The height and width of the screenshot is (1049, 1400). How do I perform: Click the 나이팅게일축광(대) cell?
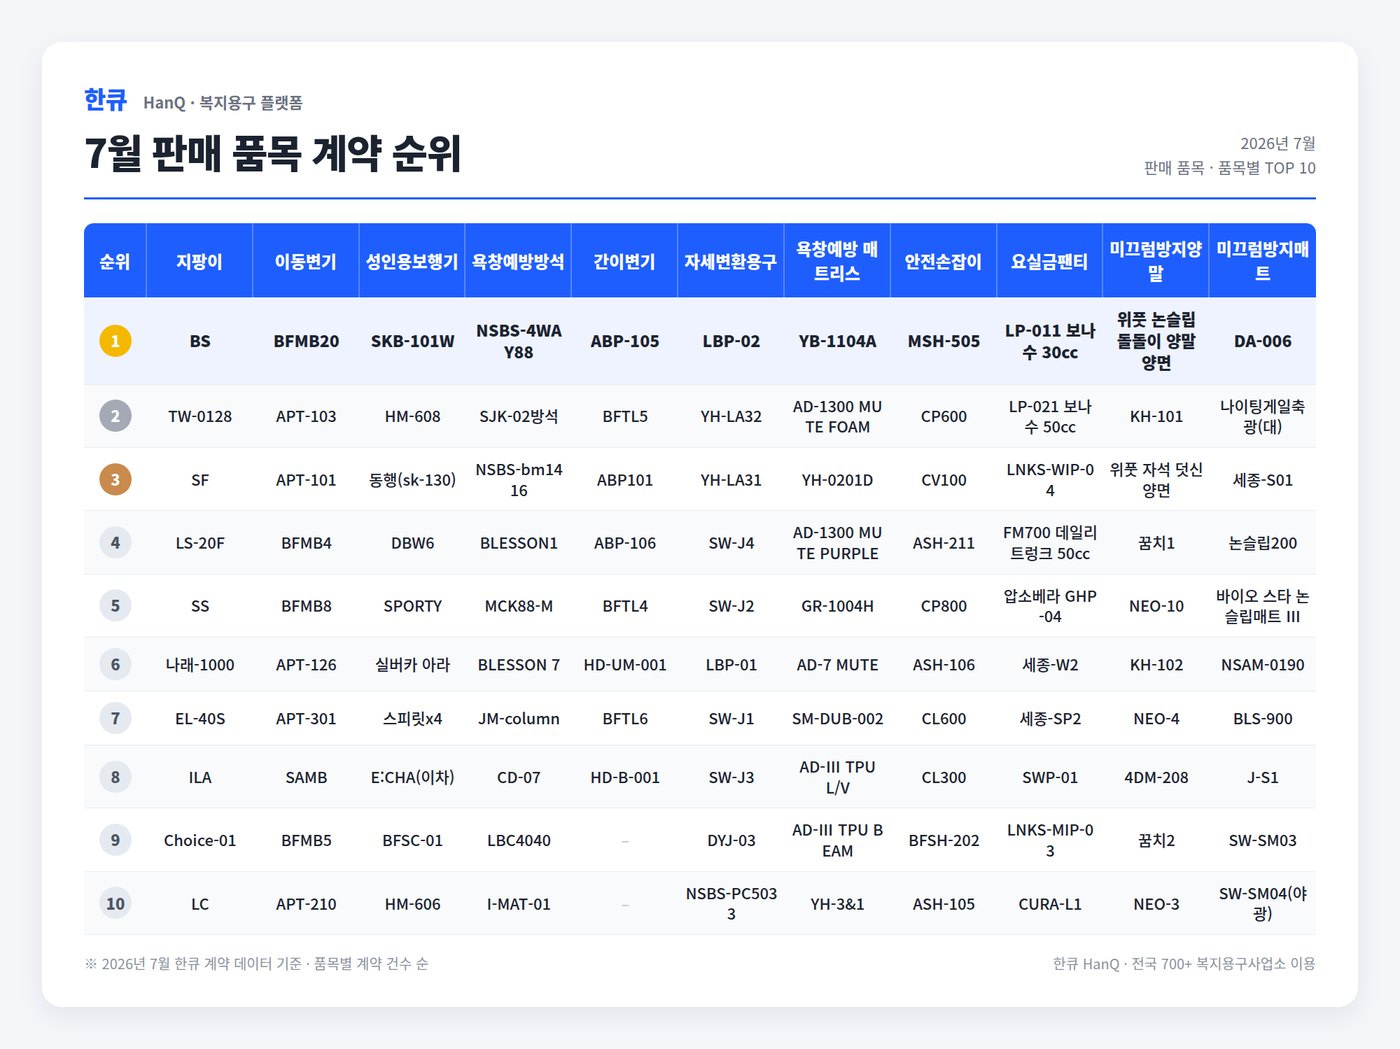(x=1263, y=416)
